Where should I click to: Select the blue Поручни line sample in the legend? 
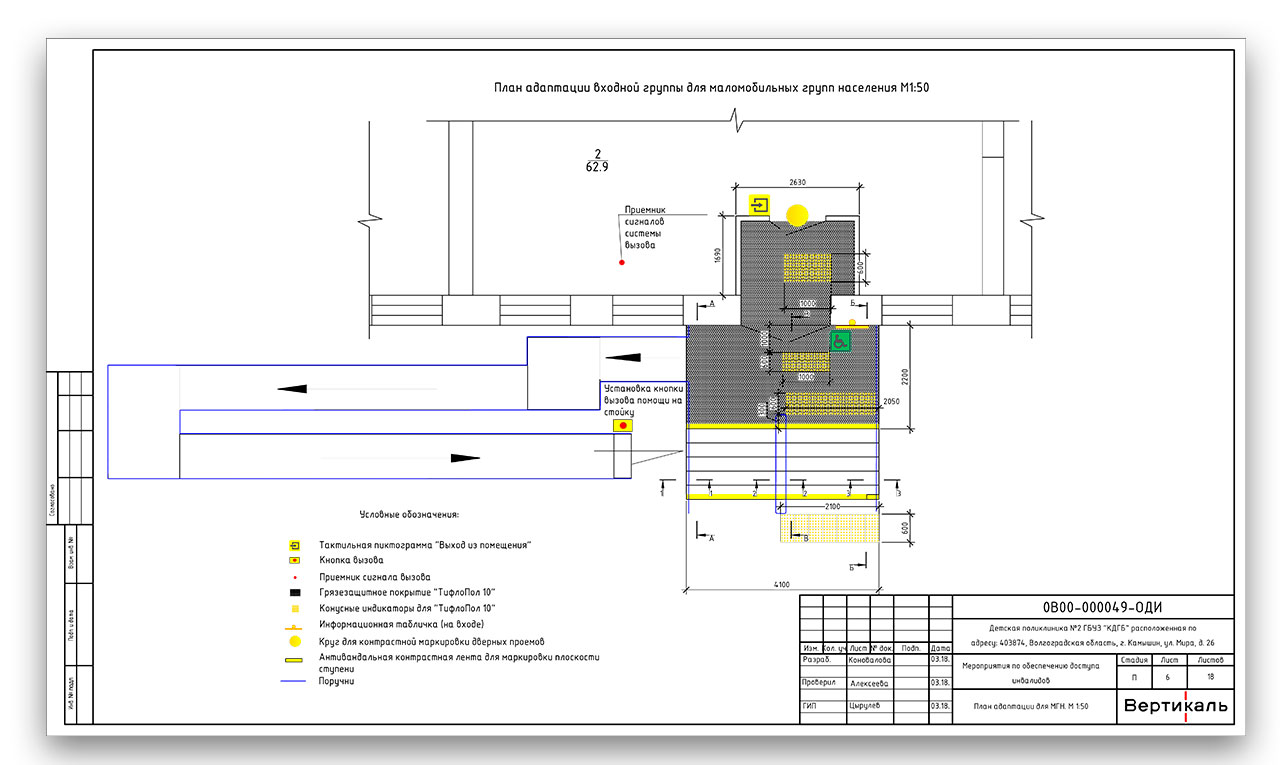coord(295,682)
